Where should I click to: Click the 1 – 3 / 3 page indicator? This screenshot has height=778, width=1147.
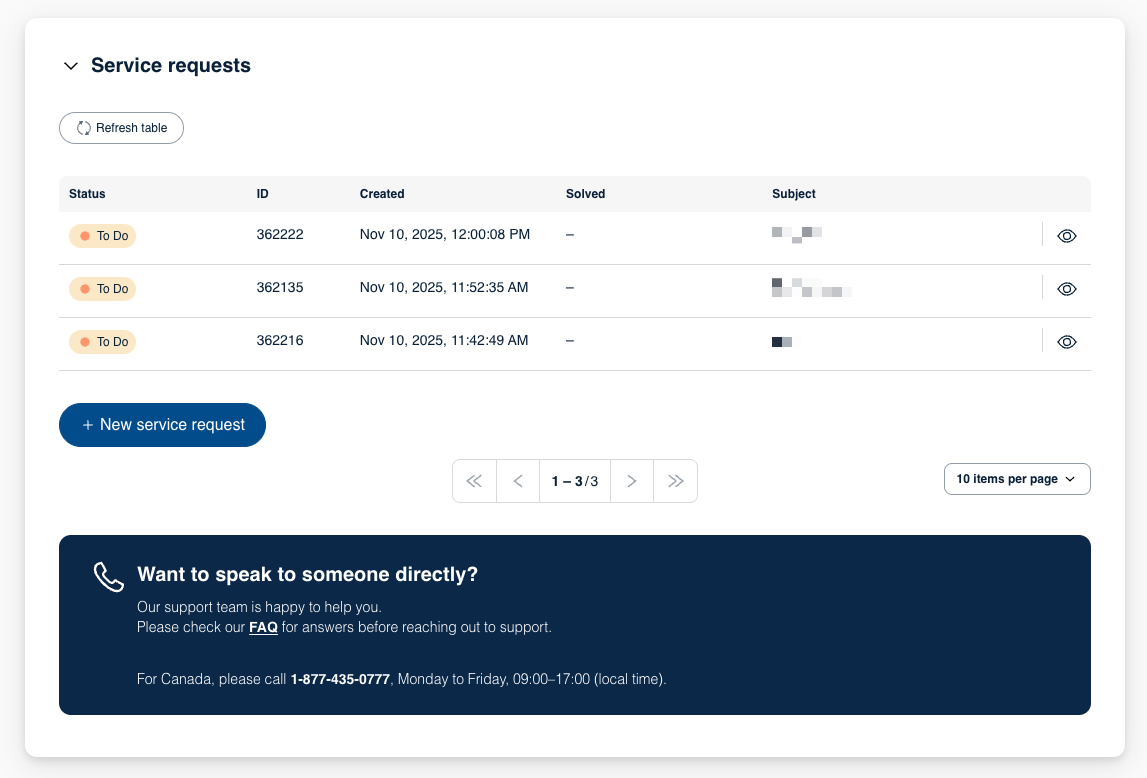pos(574,481)
